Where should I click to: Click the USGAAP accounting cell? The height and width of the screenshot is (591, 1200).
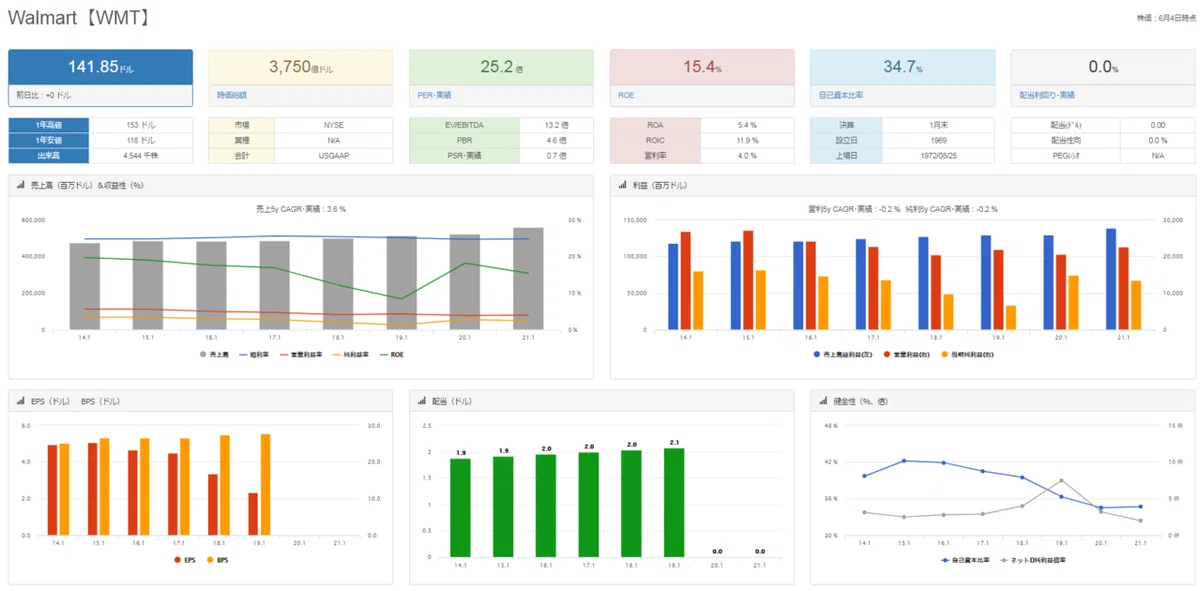pos(333,156)
